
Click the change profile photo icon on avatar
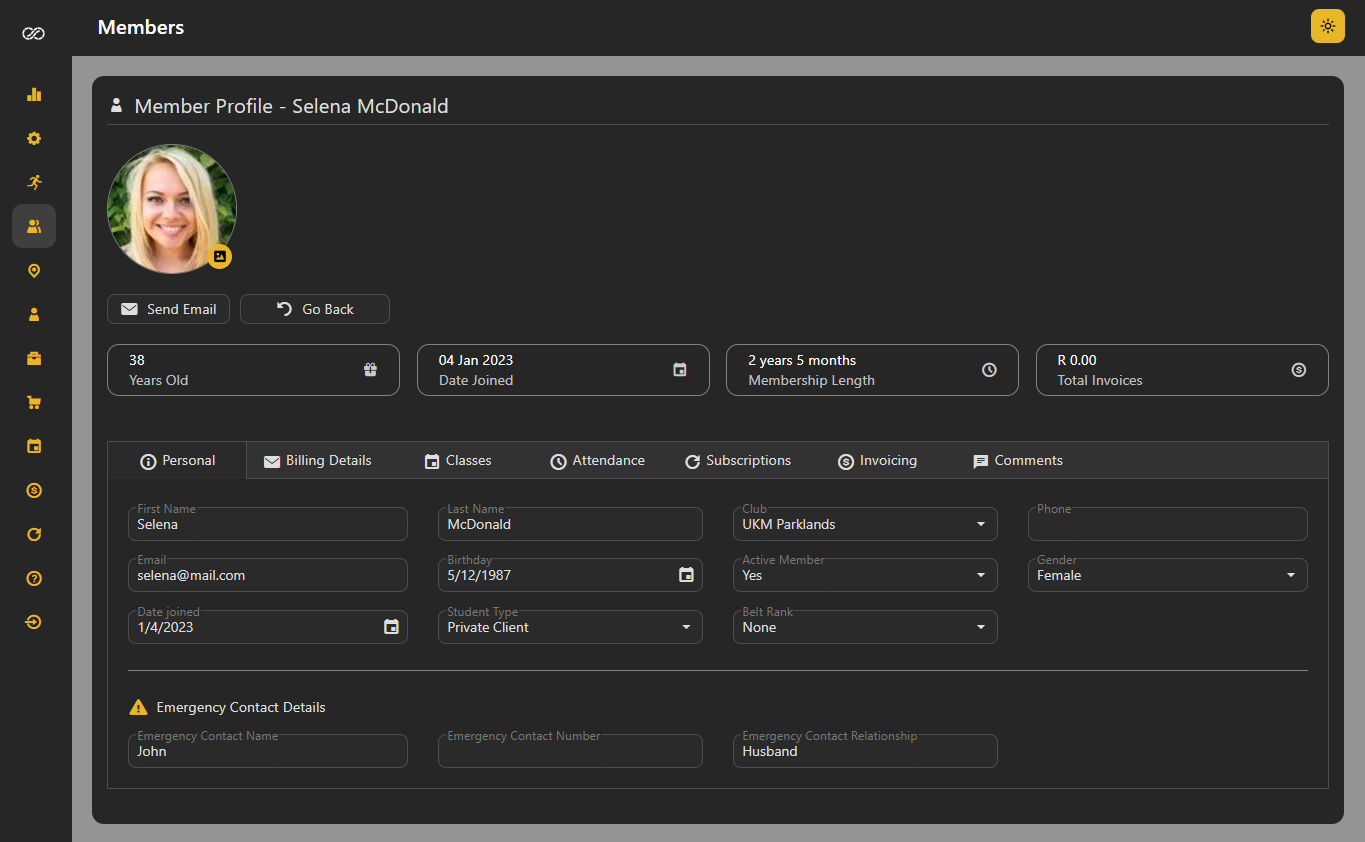pyautogui.click(x=220, y=257)
